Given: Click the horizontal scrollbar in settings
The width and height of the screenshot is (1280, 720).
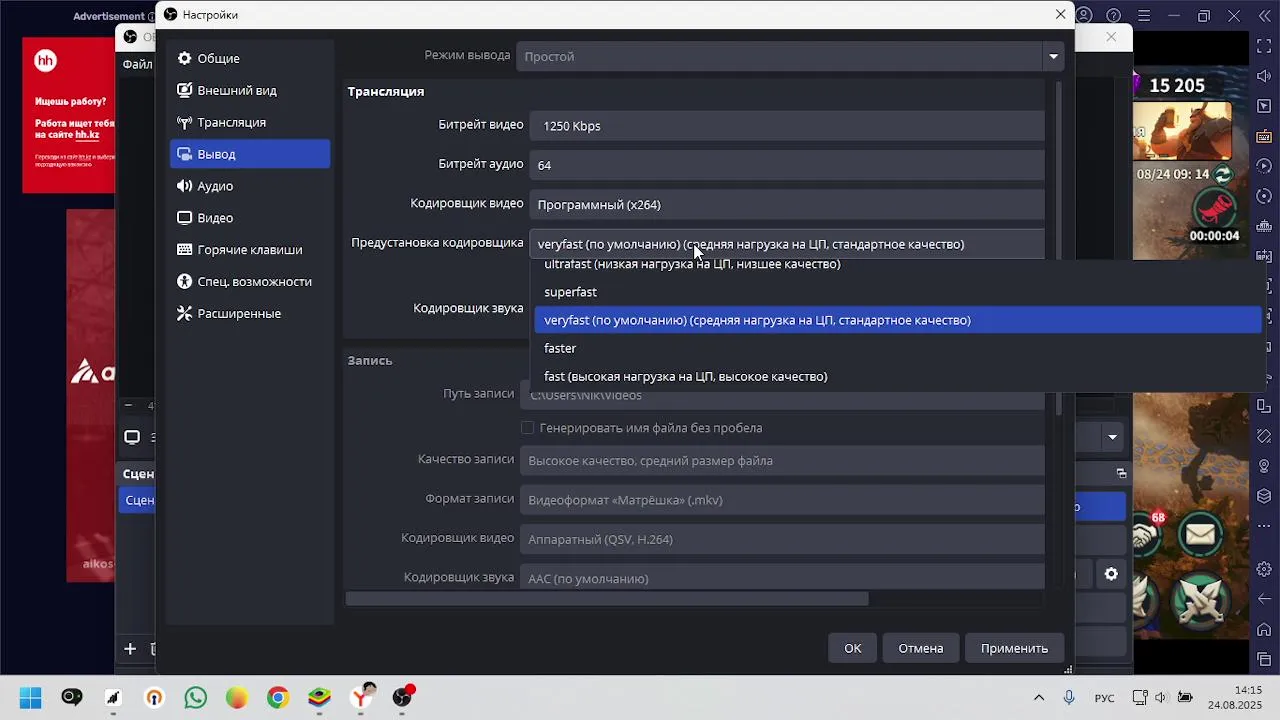Looking at the screenshot, I should (x=607, y=599).
